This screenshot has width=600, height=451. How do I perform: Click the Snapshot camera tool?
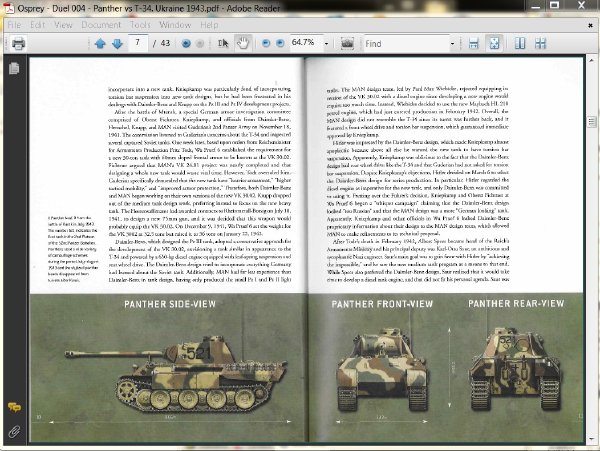(x=347, y=43)
